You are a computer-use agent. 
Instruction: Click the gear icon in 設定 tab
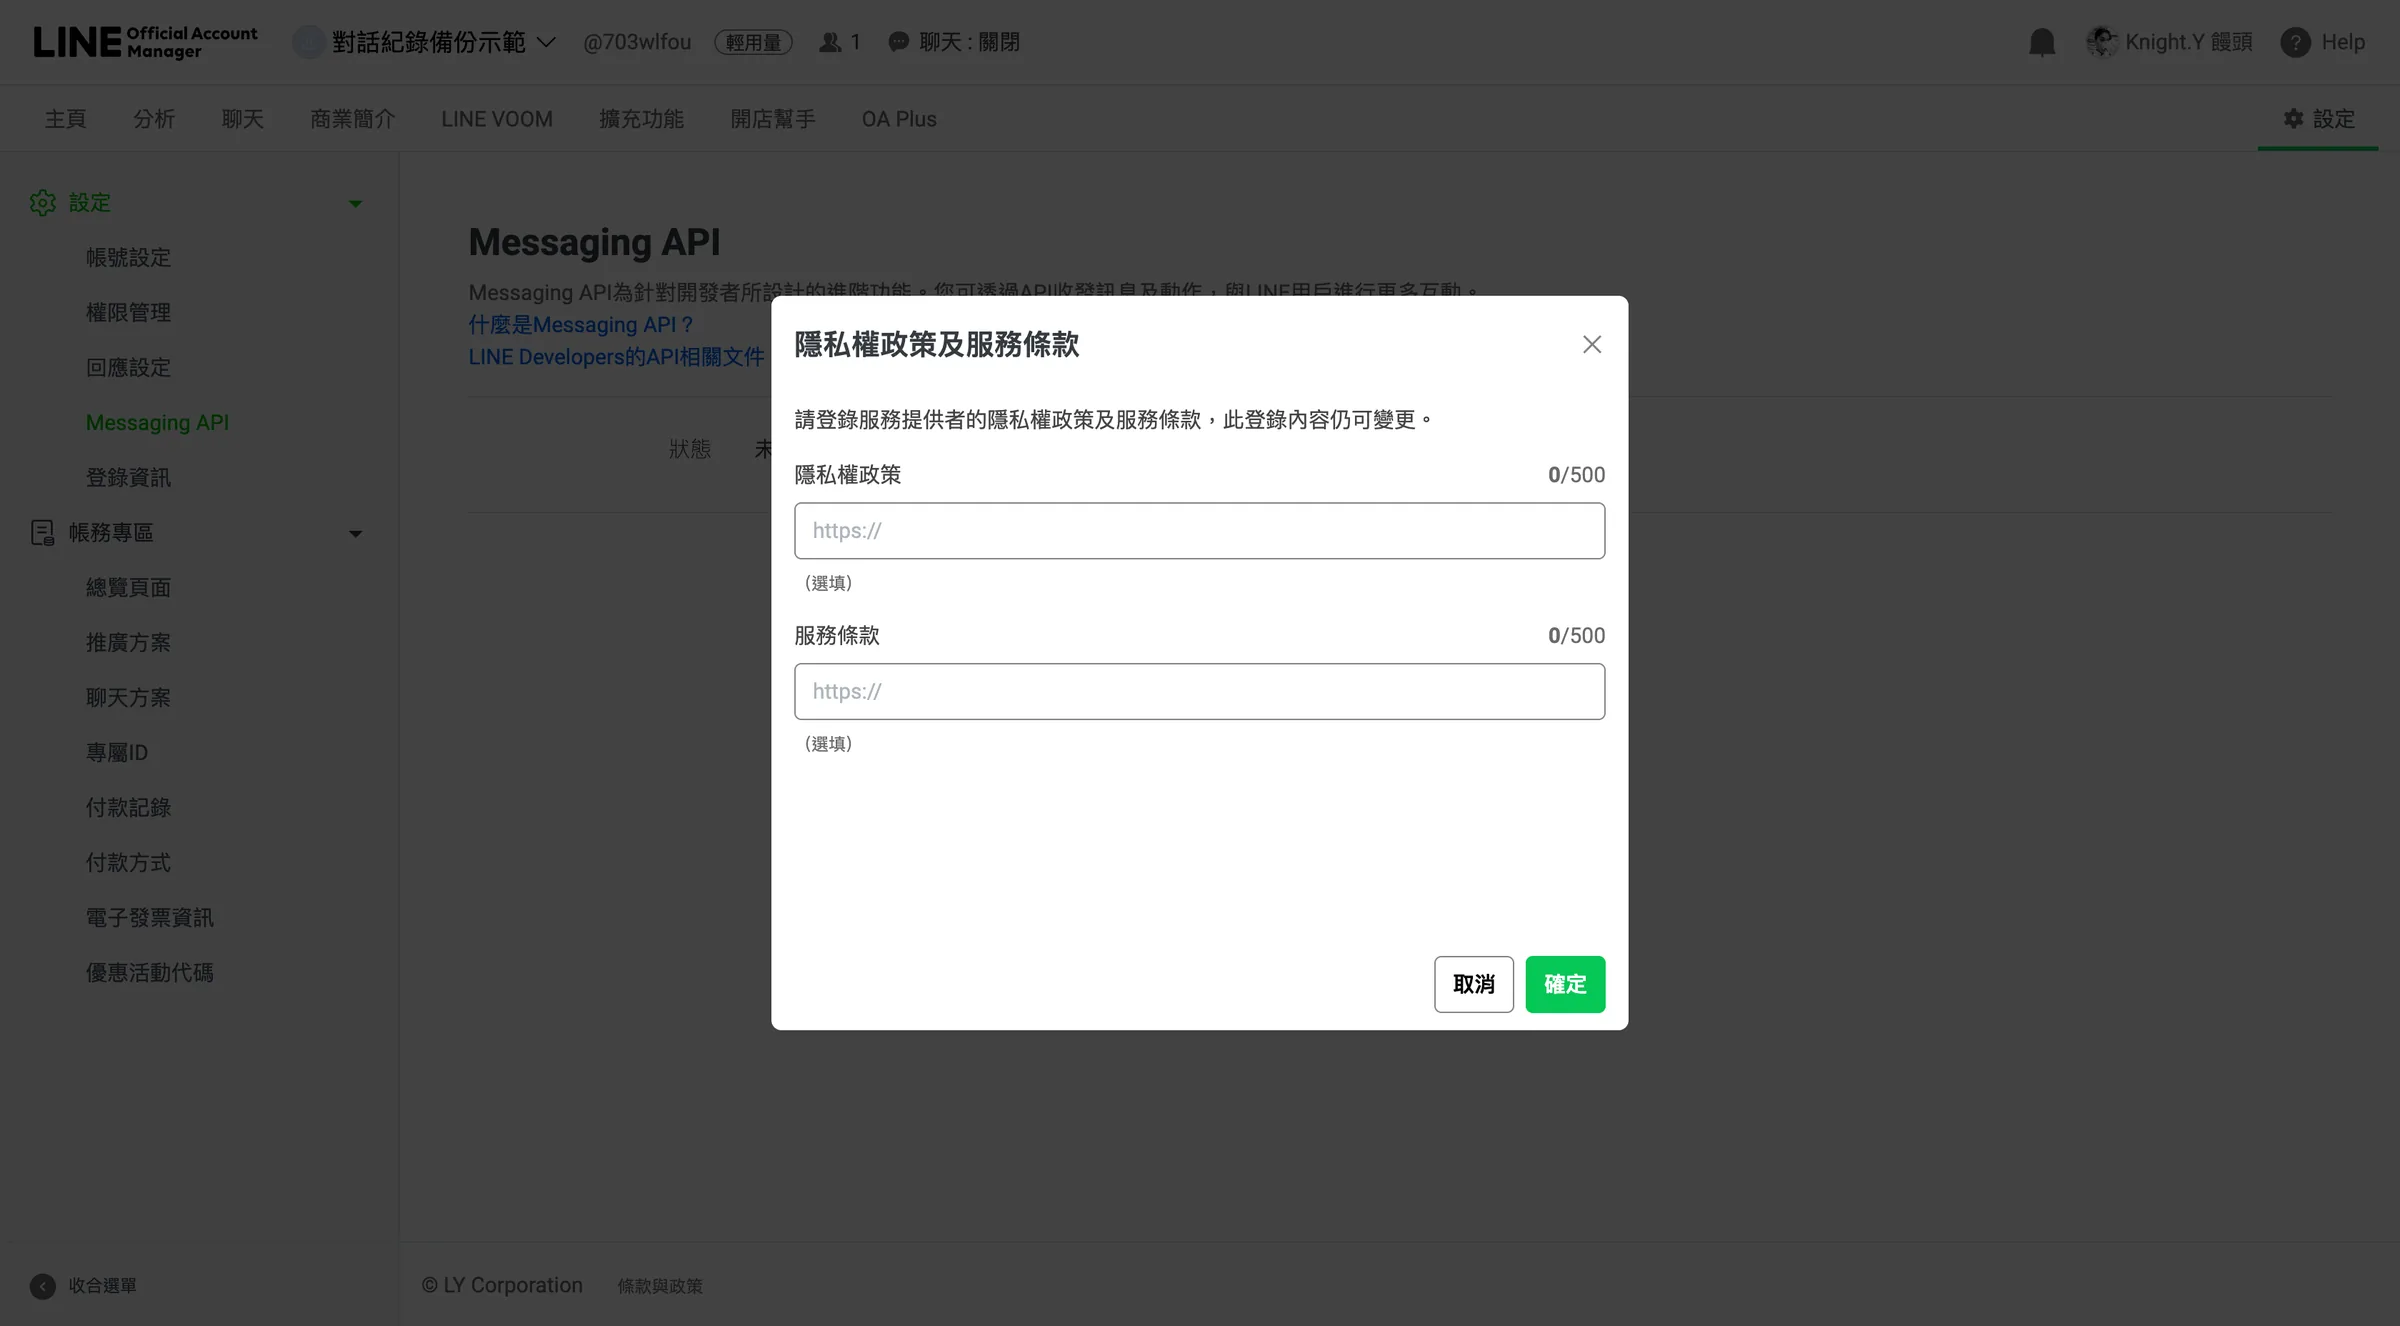(2294, 119)
